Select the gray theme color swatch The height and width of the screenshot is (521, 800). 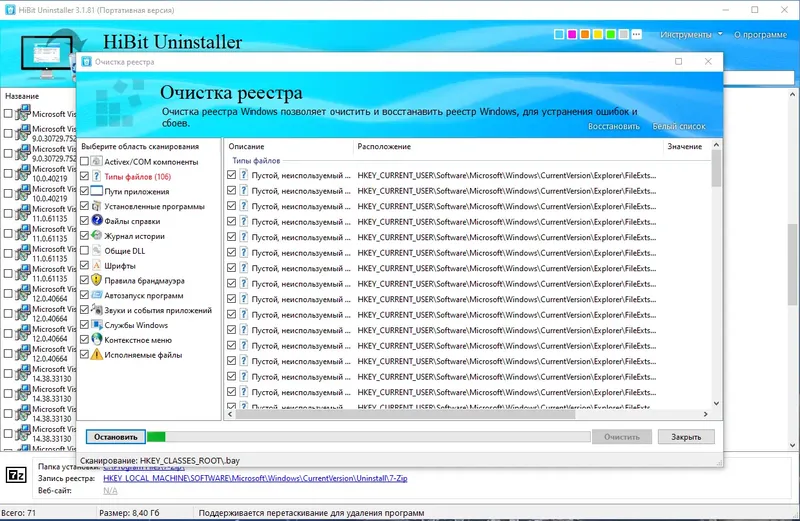(x=623, y=34)
